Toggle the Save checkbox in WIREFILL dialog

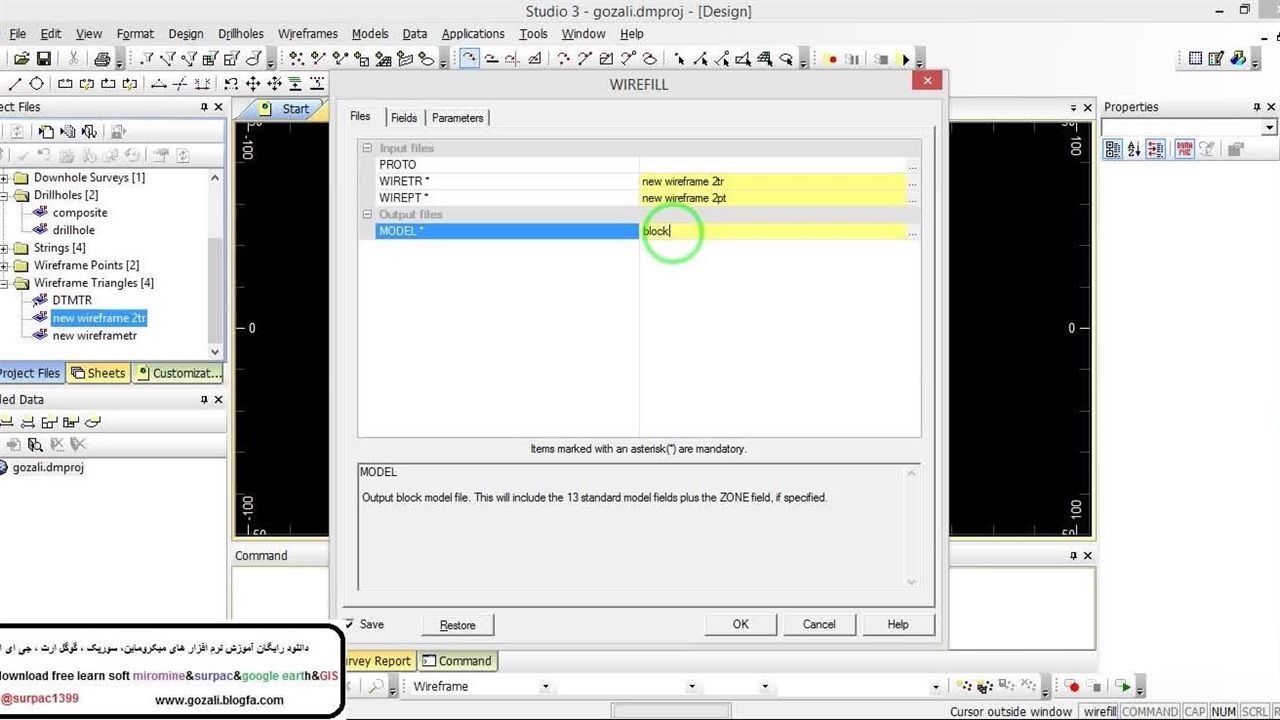pos(349,624)
